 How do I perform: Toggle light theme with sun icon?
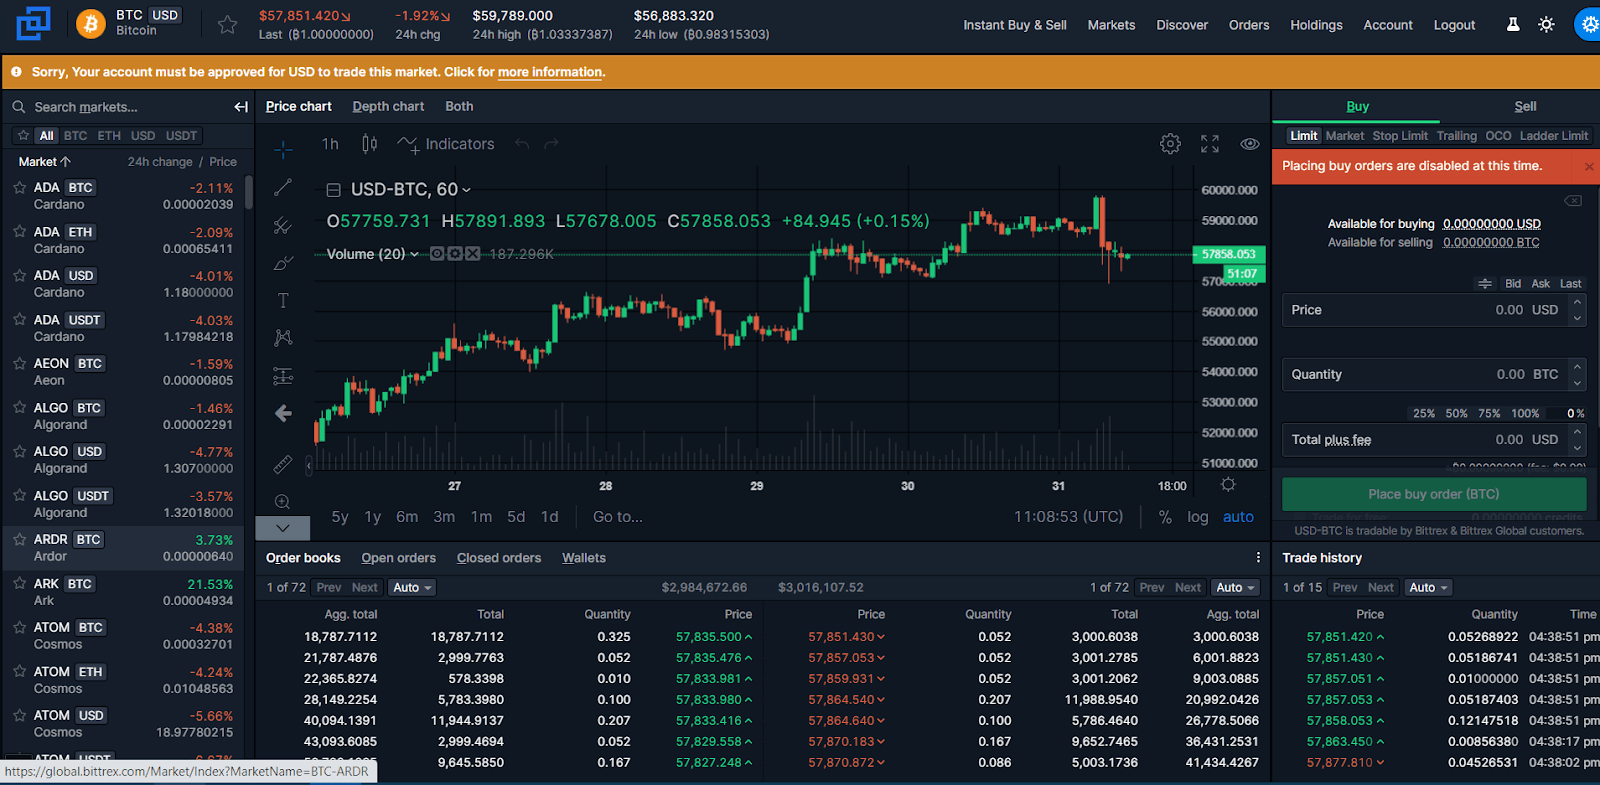(x=1546, y=24)
